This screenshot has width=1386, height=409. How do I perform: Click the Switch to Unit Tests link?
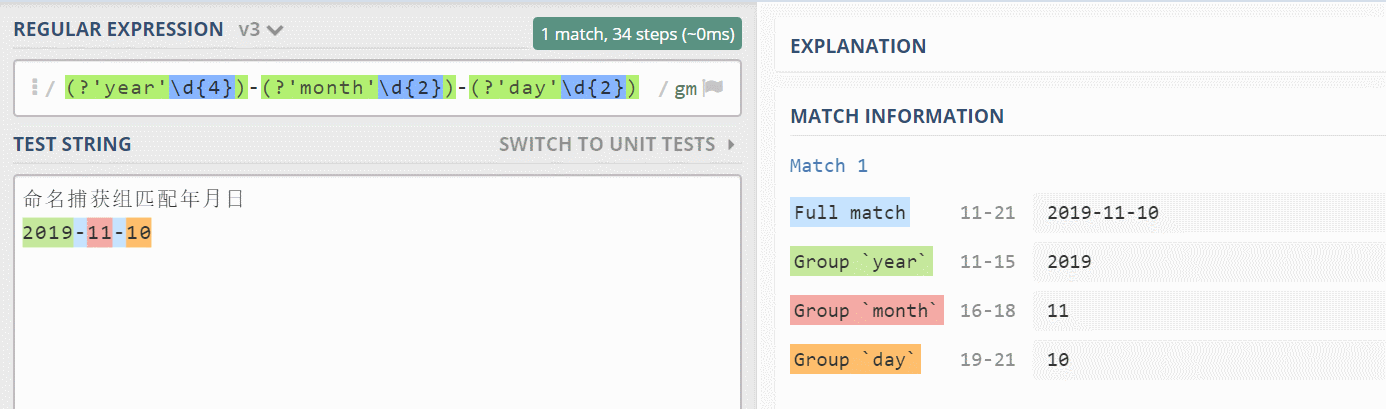607,145
